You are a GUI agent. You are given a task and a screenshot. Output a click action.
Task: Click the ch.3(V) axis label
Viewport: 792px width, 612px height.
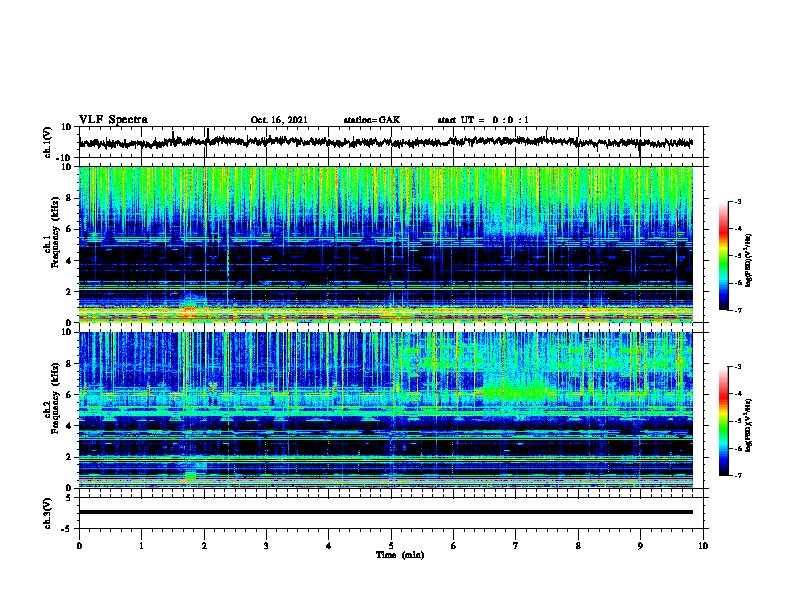[48, 513]
